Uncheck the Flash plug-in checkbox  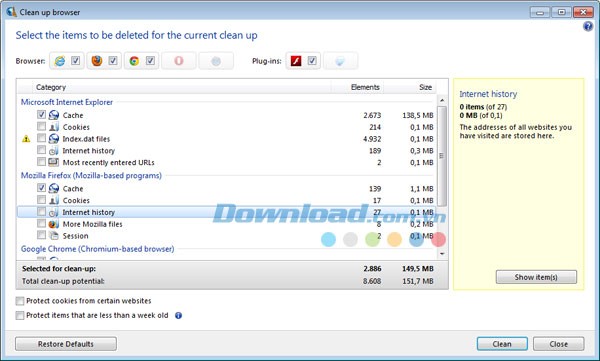[x=312, y=60]
